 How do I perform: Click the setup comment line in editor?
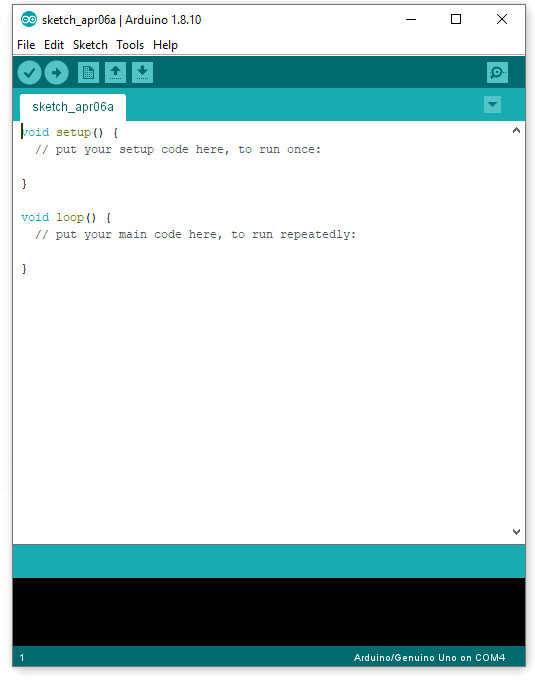[x=178, y=149]
